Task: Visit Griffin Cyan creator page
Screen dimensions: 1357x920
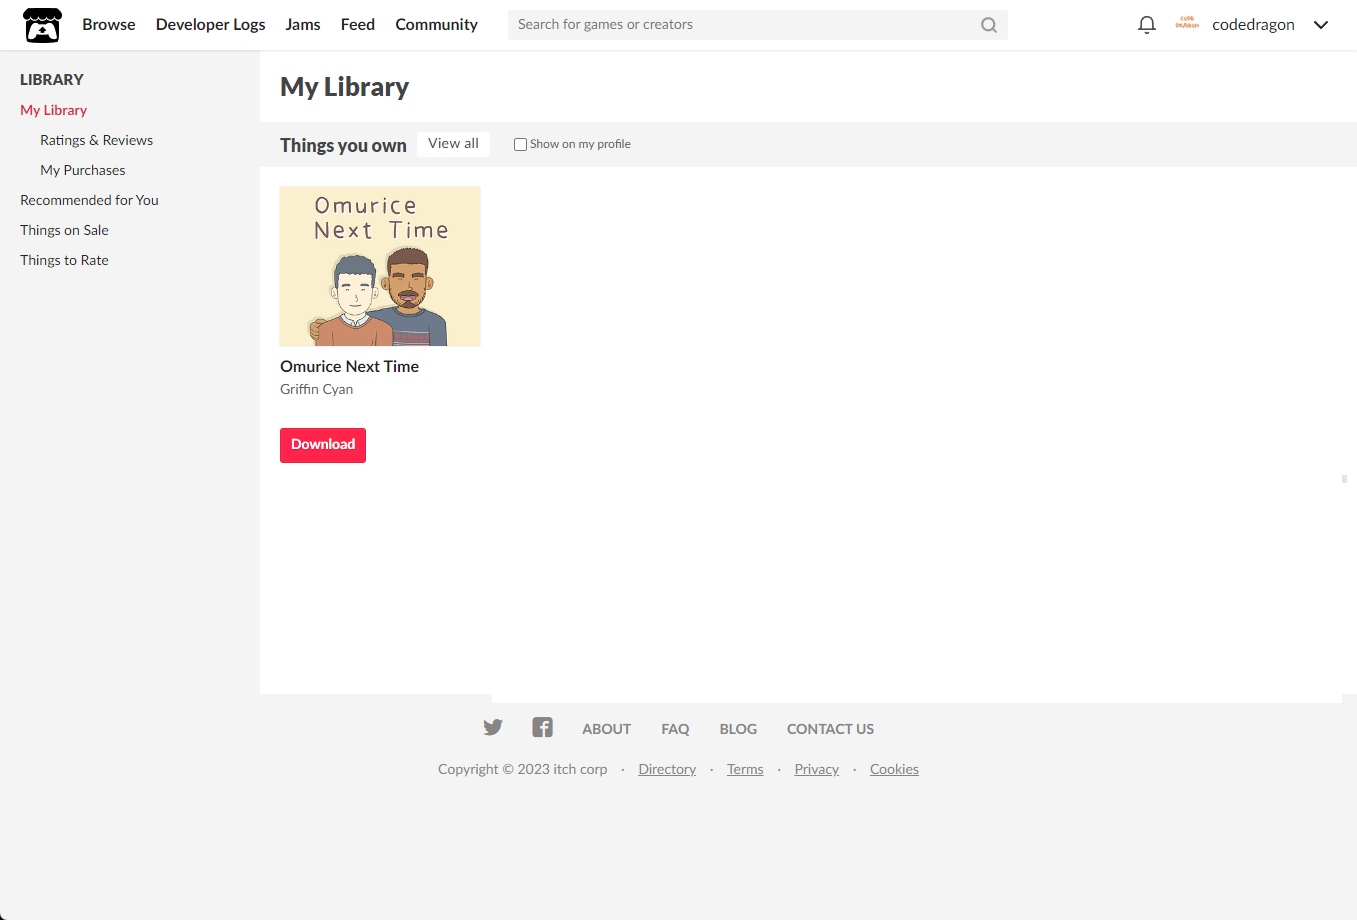Action: 317,389
